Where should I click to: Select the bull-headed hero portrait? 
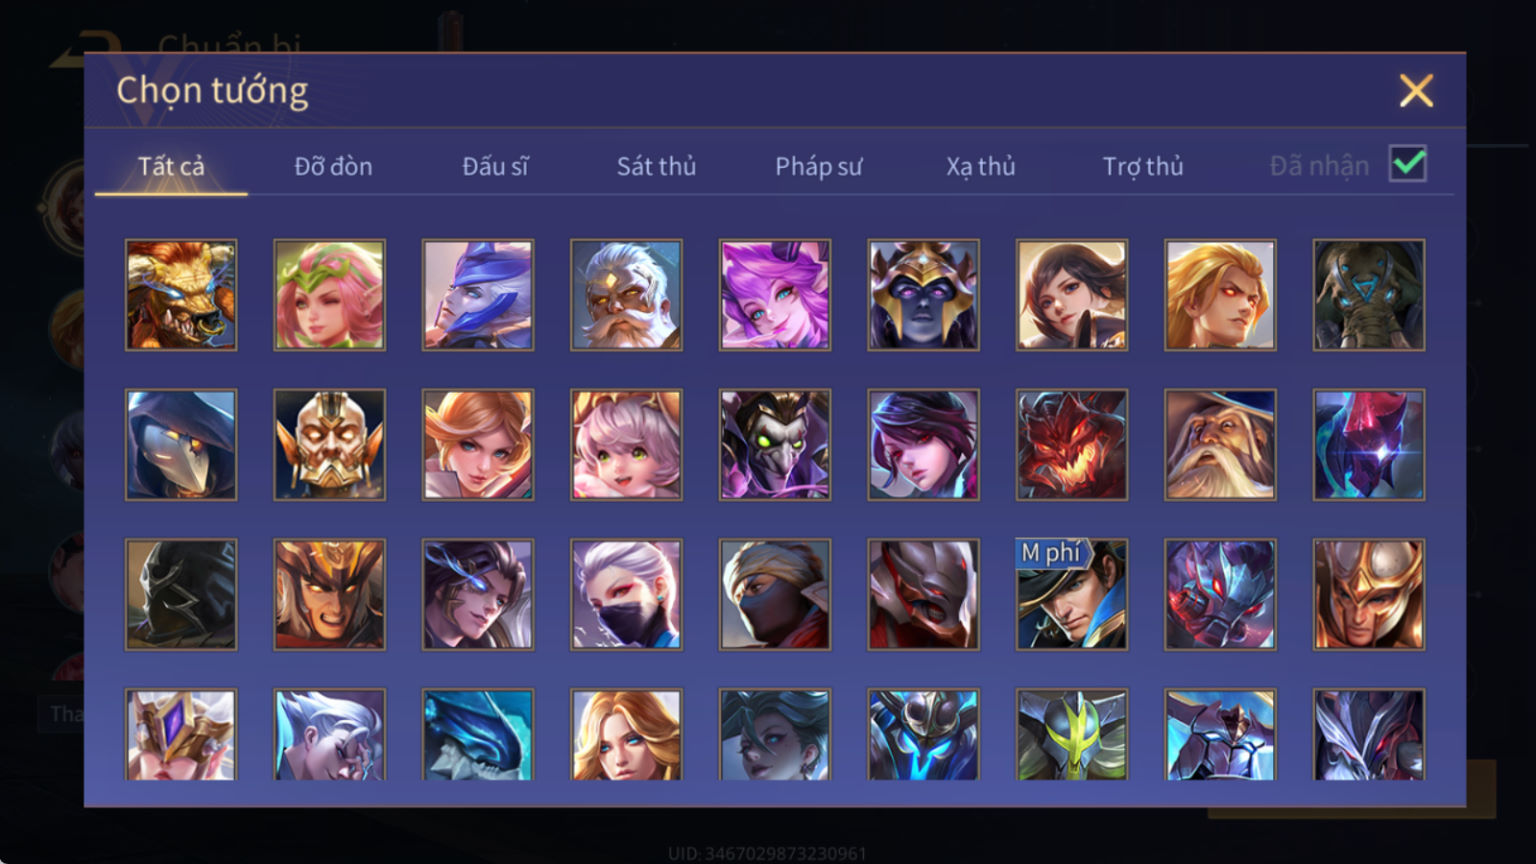(x=181, y=295)
